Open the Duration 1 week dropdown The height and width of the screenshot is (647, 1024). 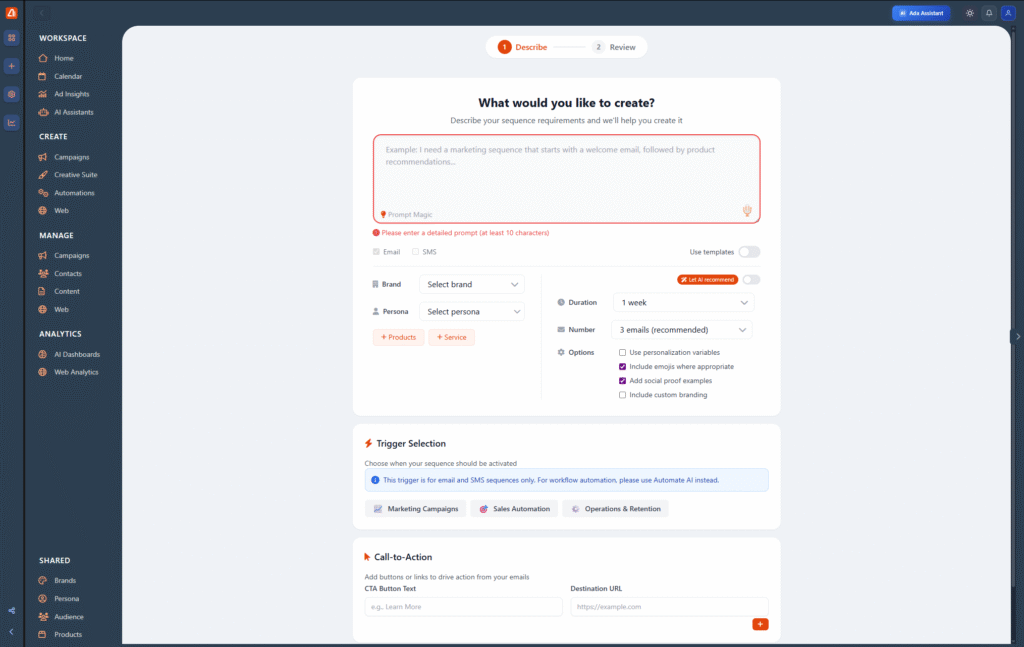click(x=683, y=303)
